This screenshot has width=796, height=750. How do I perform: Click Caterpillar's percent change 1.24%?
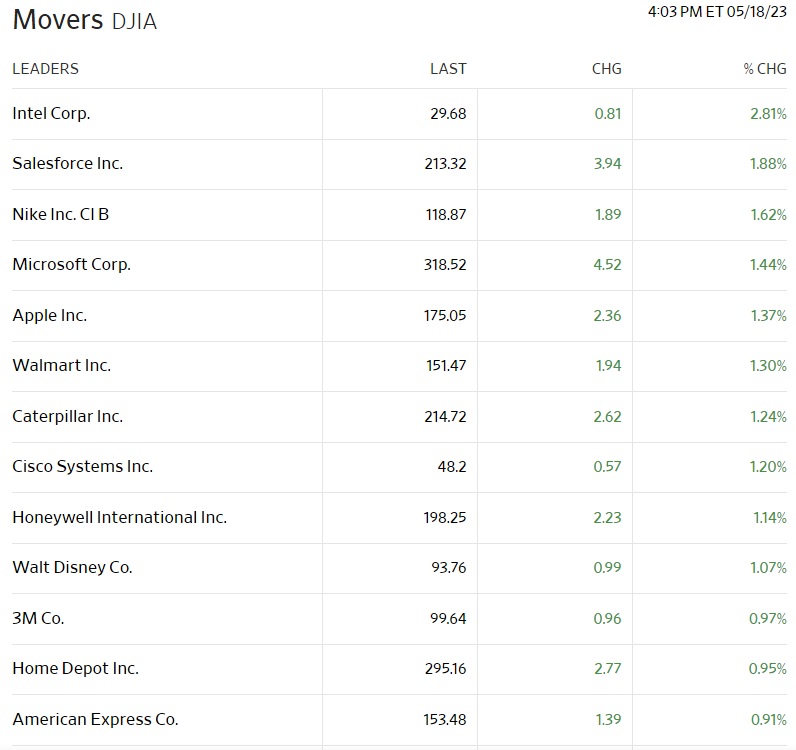pyautogui.click(x=769, y=417)
